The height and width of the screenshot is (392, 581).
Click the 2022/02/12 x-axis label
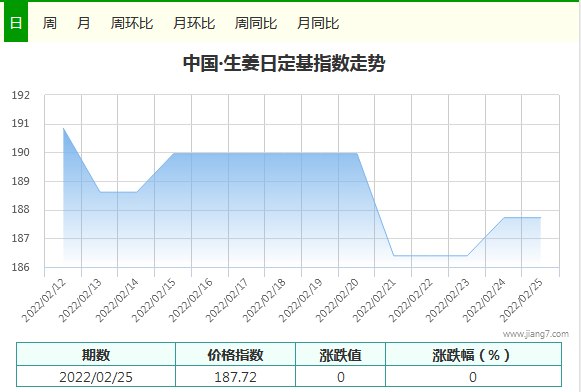44,301
